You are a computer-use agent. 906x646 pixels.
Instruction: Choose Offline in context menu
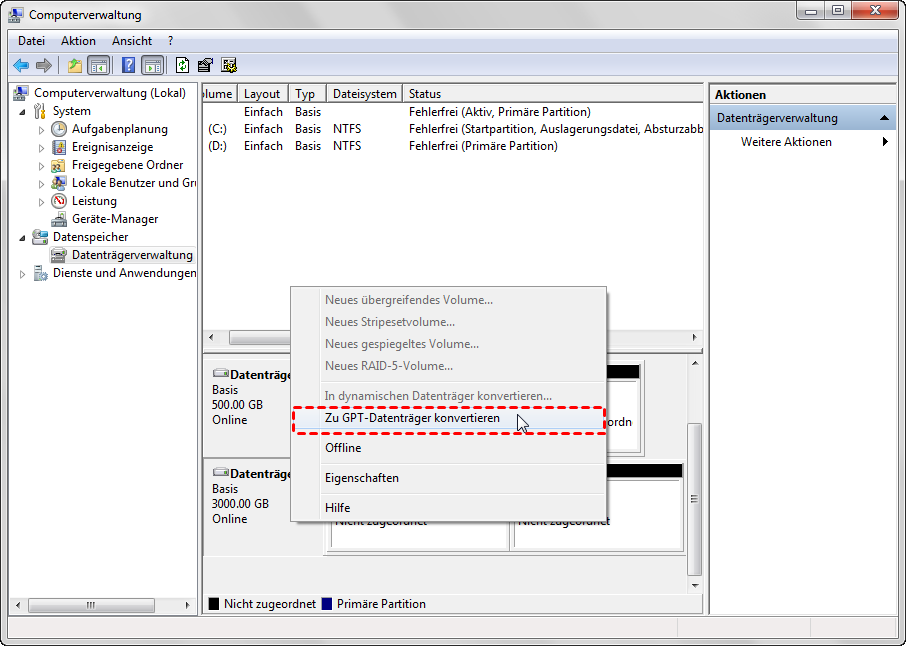coord(448,448)
